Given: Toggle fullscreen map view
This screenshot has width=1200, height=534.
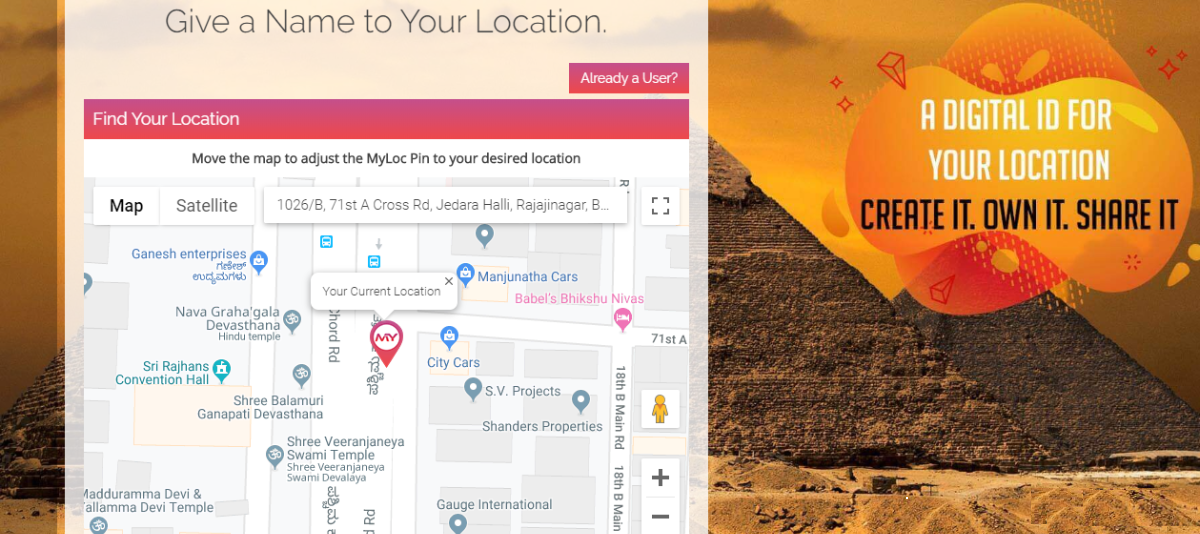Looking at the screenshot, I should coord(660,206).
